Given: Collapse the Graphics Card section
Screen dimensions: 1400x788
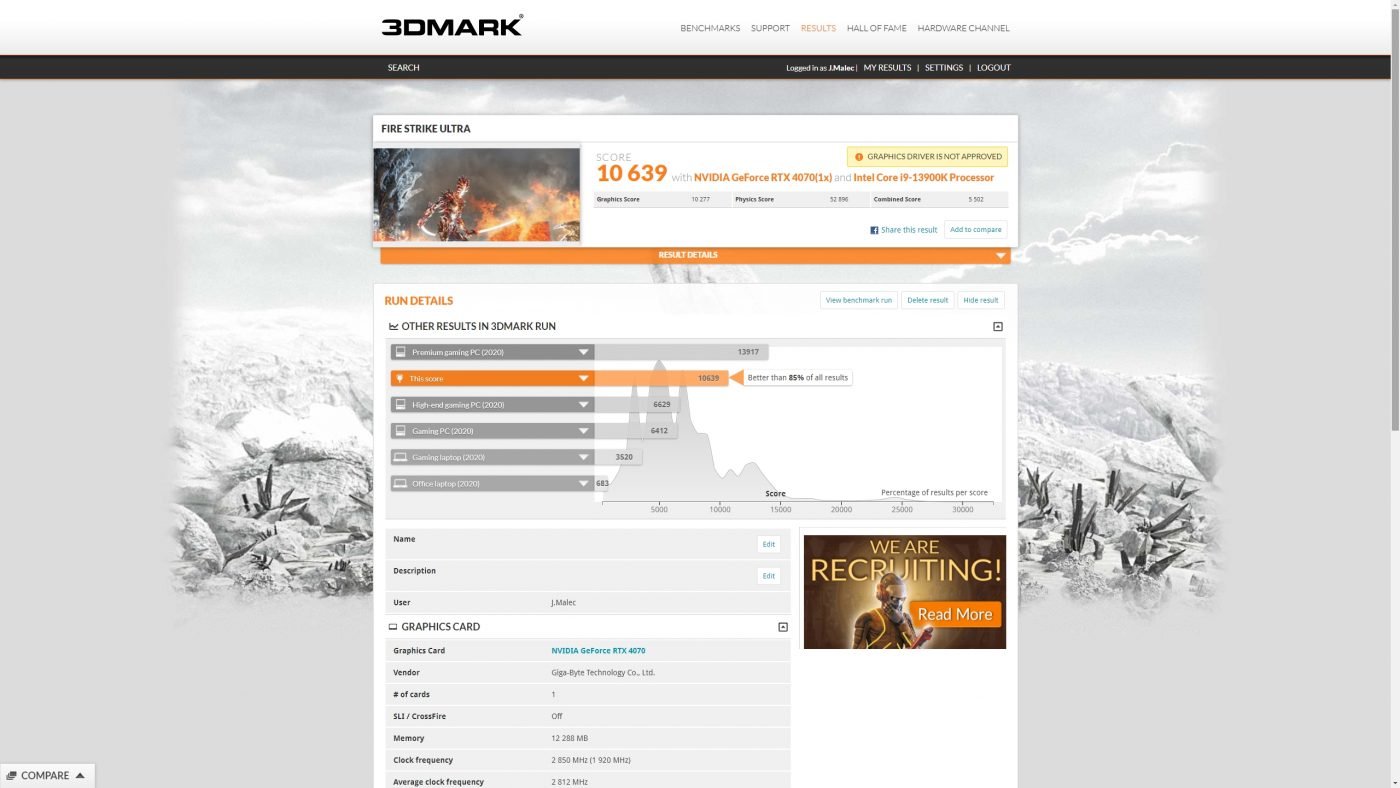Looking at the screenshot, I should click(x=783, y=627).
